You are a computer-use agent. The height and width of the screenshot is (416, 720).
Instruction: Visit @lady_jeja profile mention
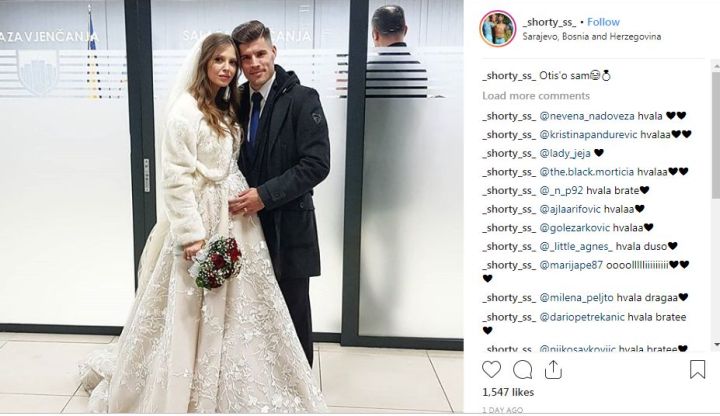click(565, 153)
